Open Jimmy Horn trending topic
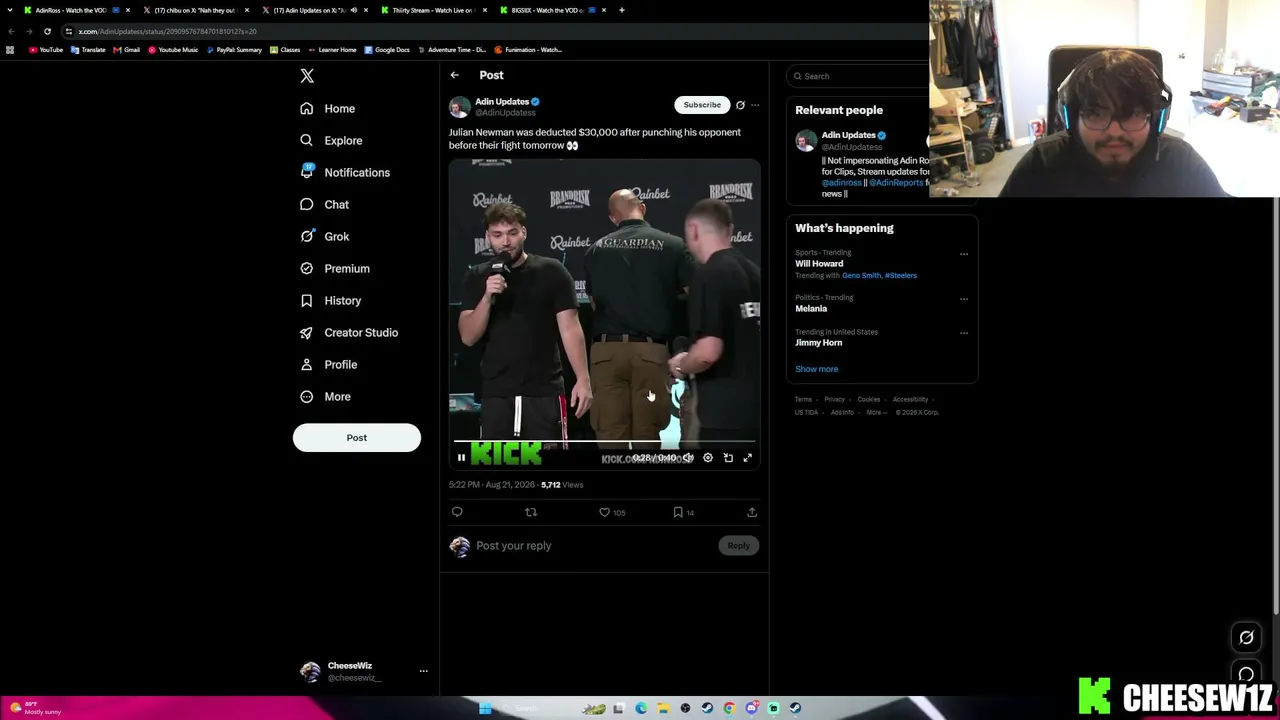Screen dimensions: 1280x720 click(819, 343)
